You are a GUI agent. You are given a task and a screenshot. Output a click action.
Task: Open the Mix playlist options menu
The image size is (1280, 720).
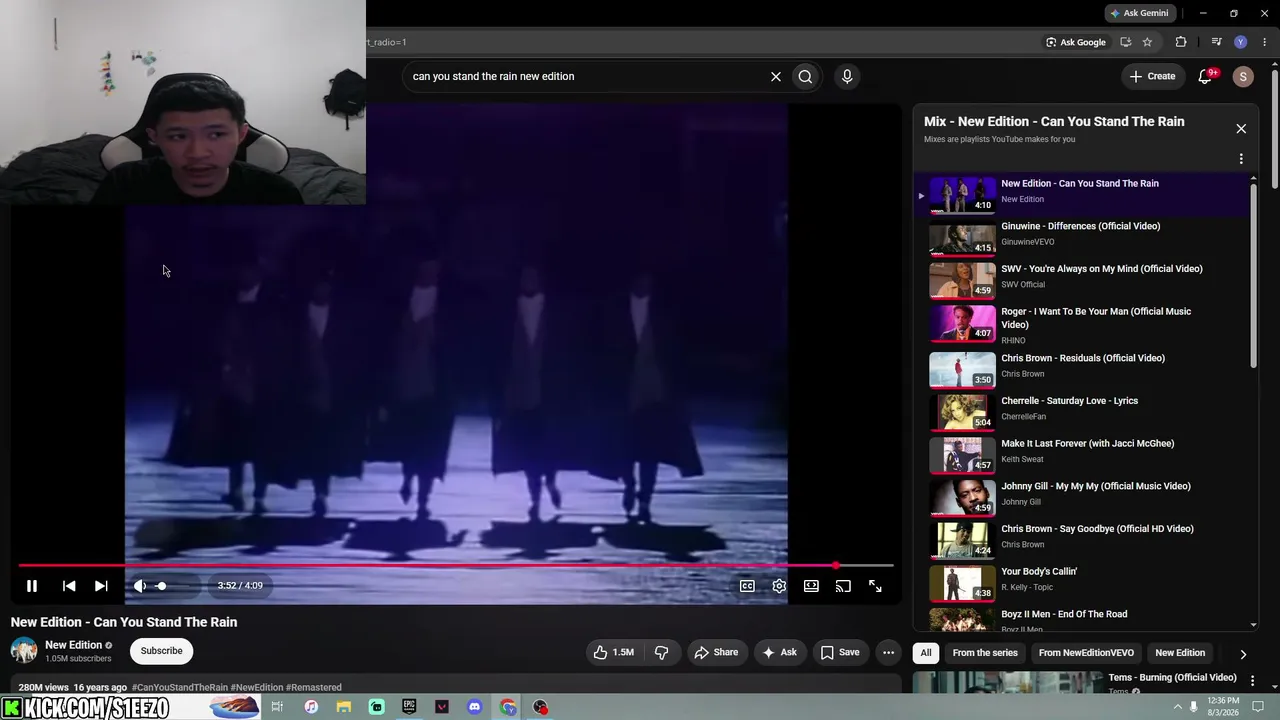(x=1241, y=159)
